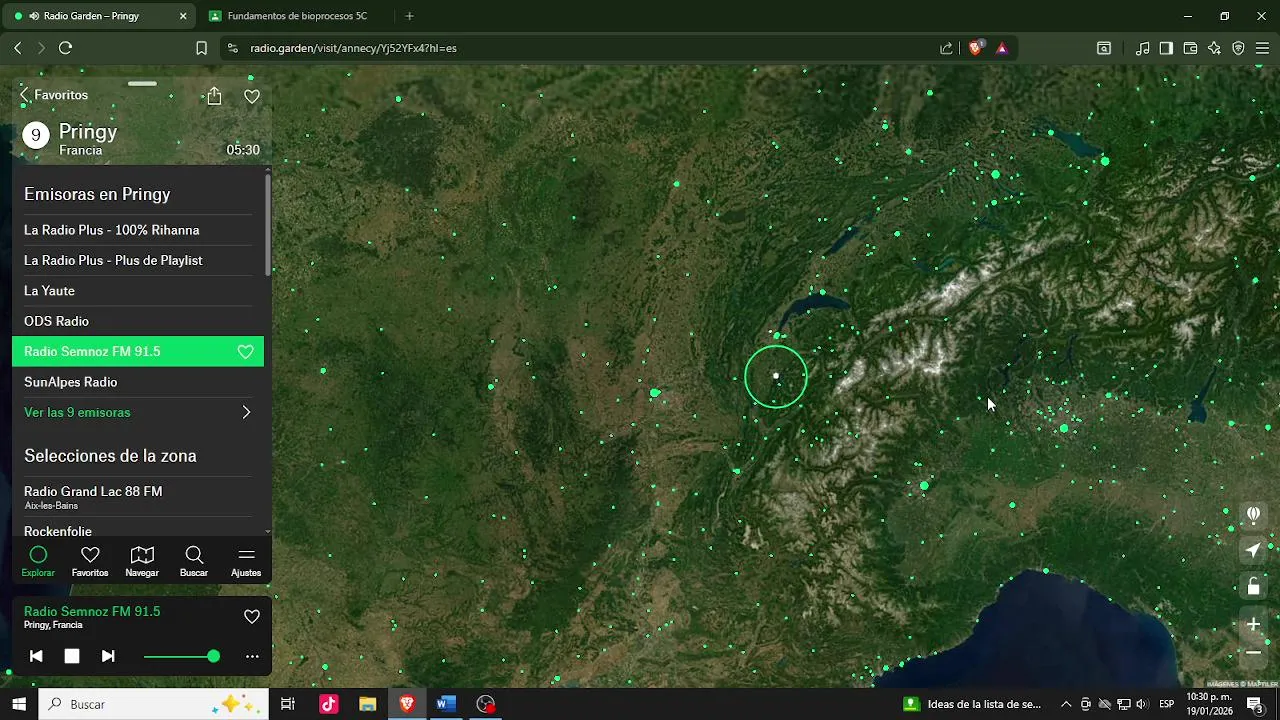
Task: Open Leo AI sparkle icon
Action: (x=1214, y=48)
